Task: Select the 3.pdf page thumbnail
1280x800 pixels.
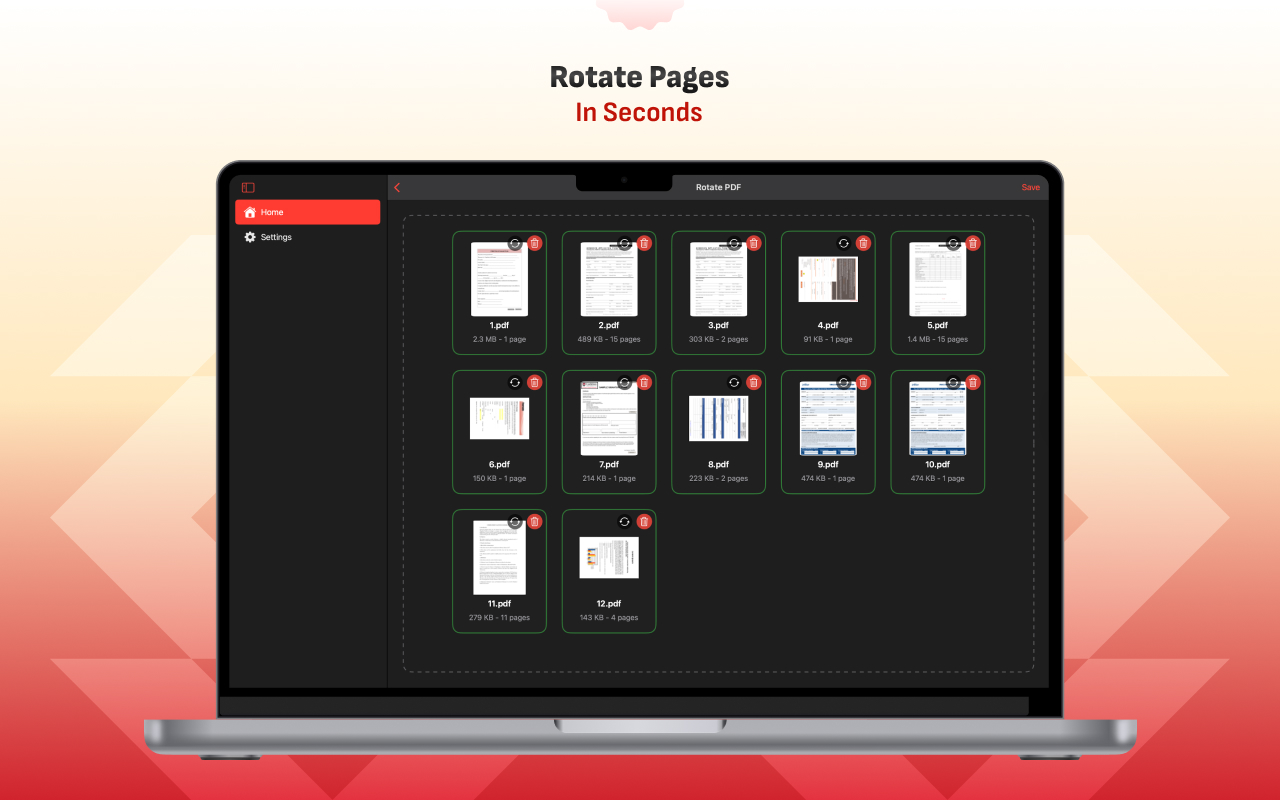Action: pos(719,279)
